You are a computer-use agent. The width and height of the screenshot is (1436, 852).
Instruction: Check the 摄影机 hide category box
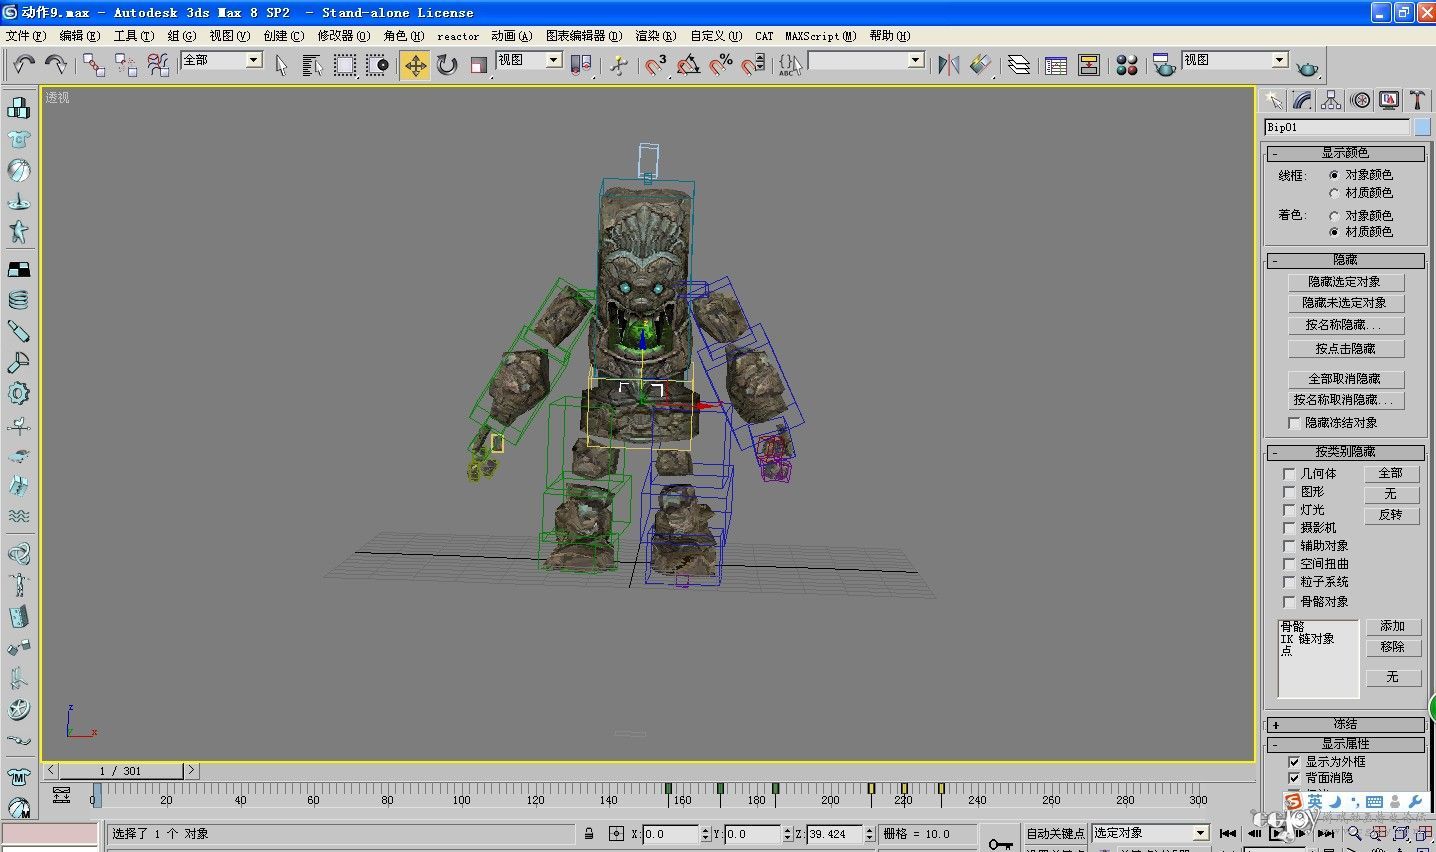coord(1289,528)
